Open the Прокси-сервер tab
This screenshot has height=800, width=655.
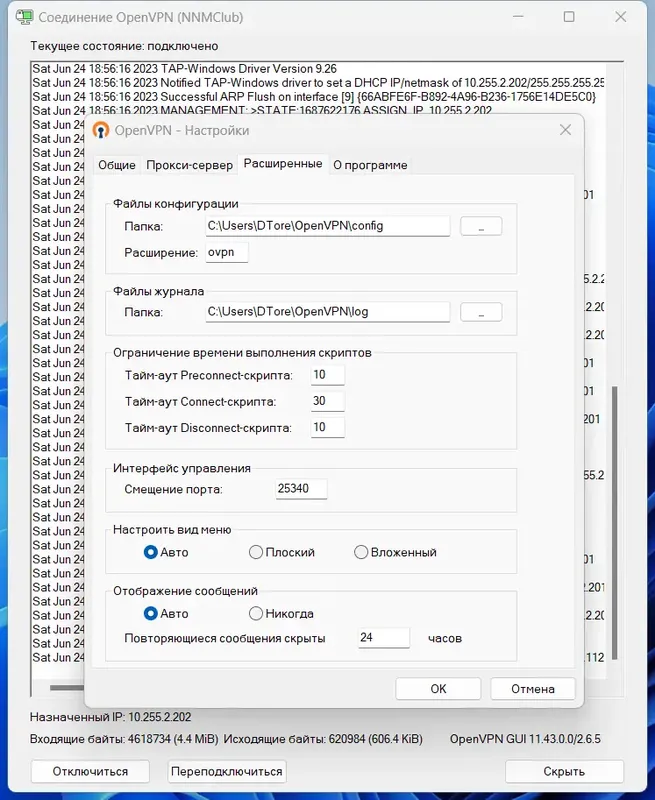pyautogui.click(x=189, y=165)
